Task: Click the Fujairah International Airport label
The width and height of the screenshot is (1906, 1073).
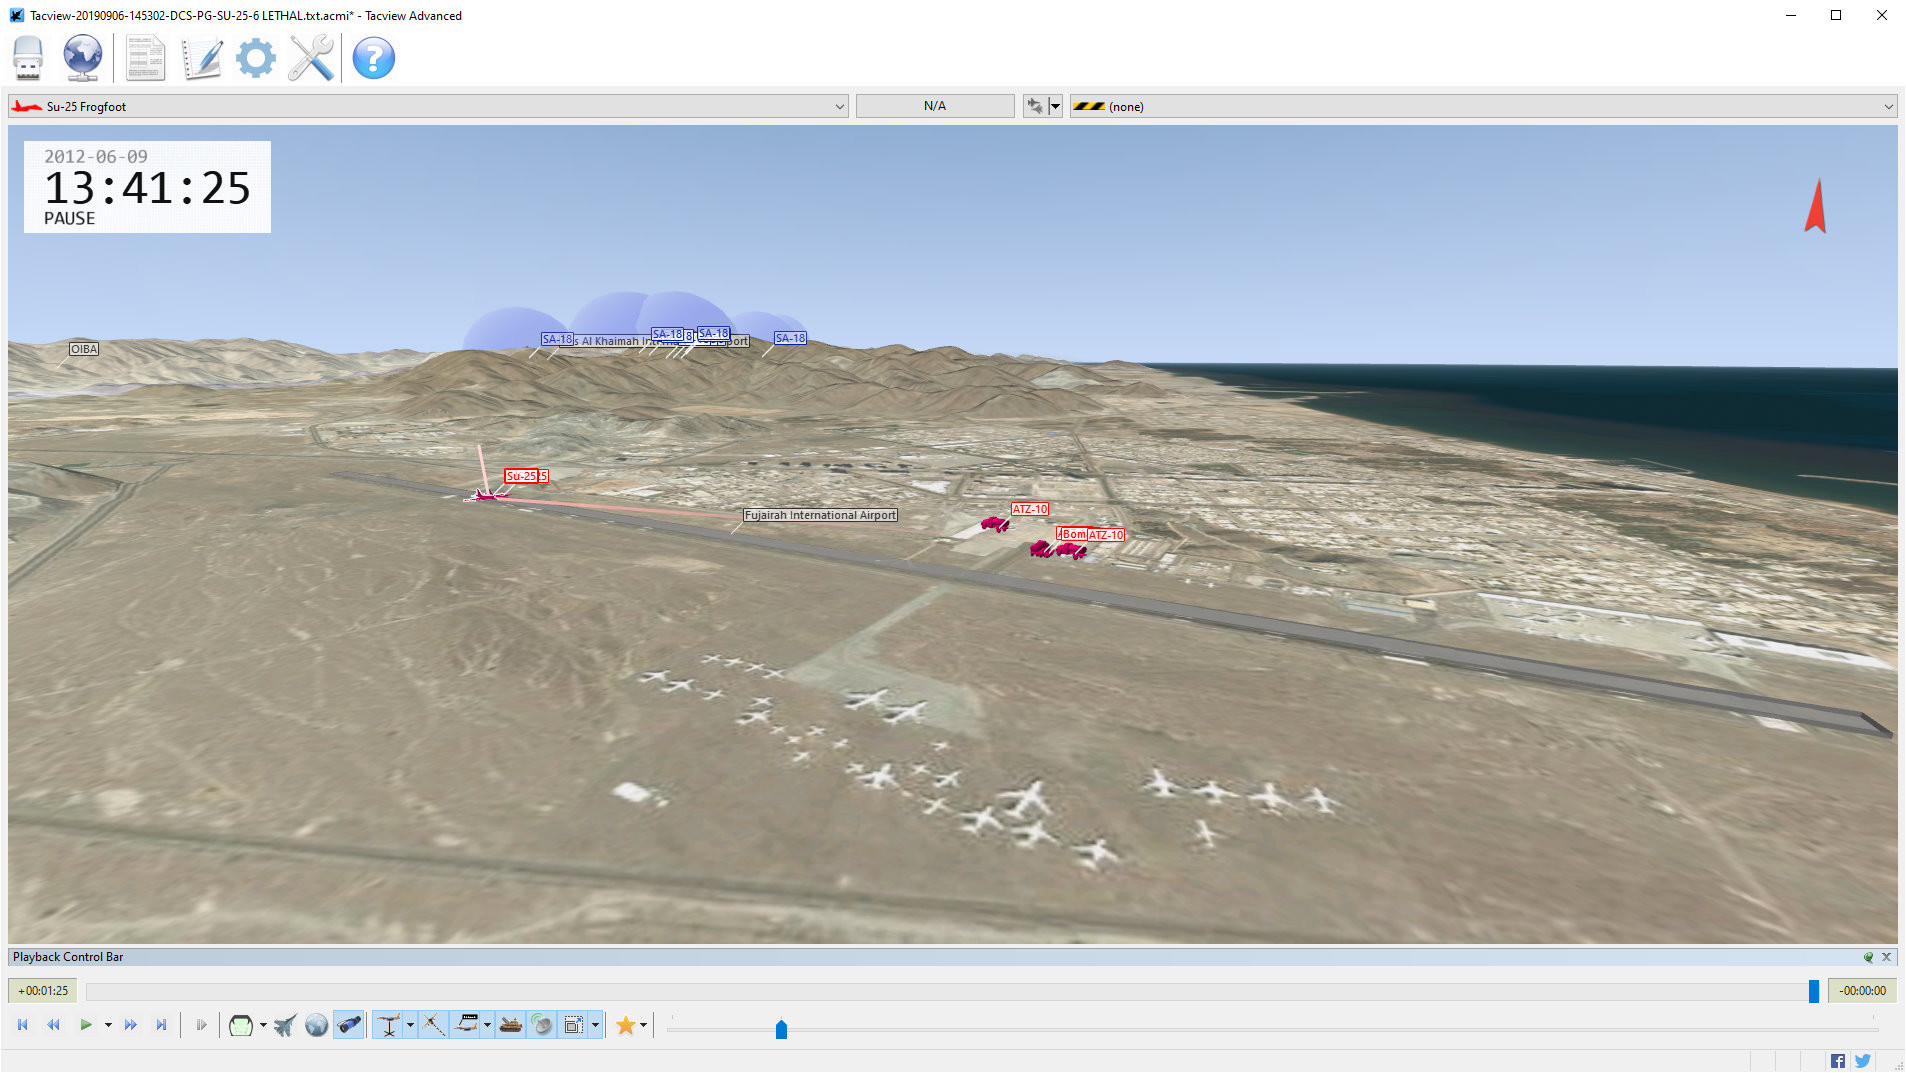Action: click(x=820, y=515)
